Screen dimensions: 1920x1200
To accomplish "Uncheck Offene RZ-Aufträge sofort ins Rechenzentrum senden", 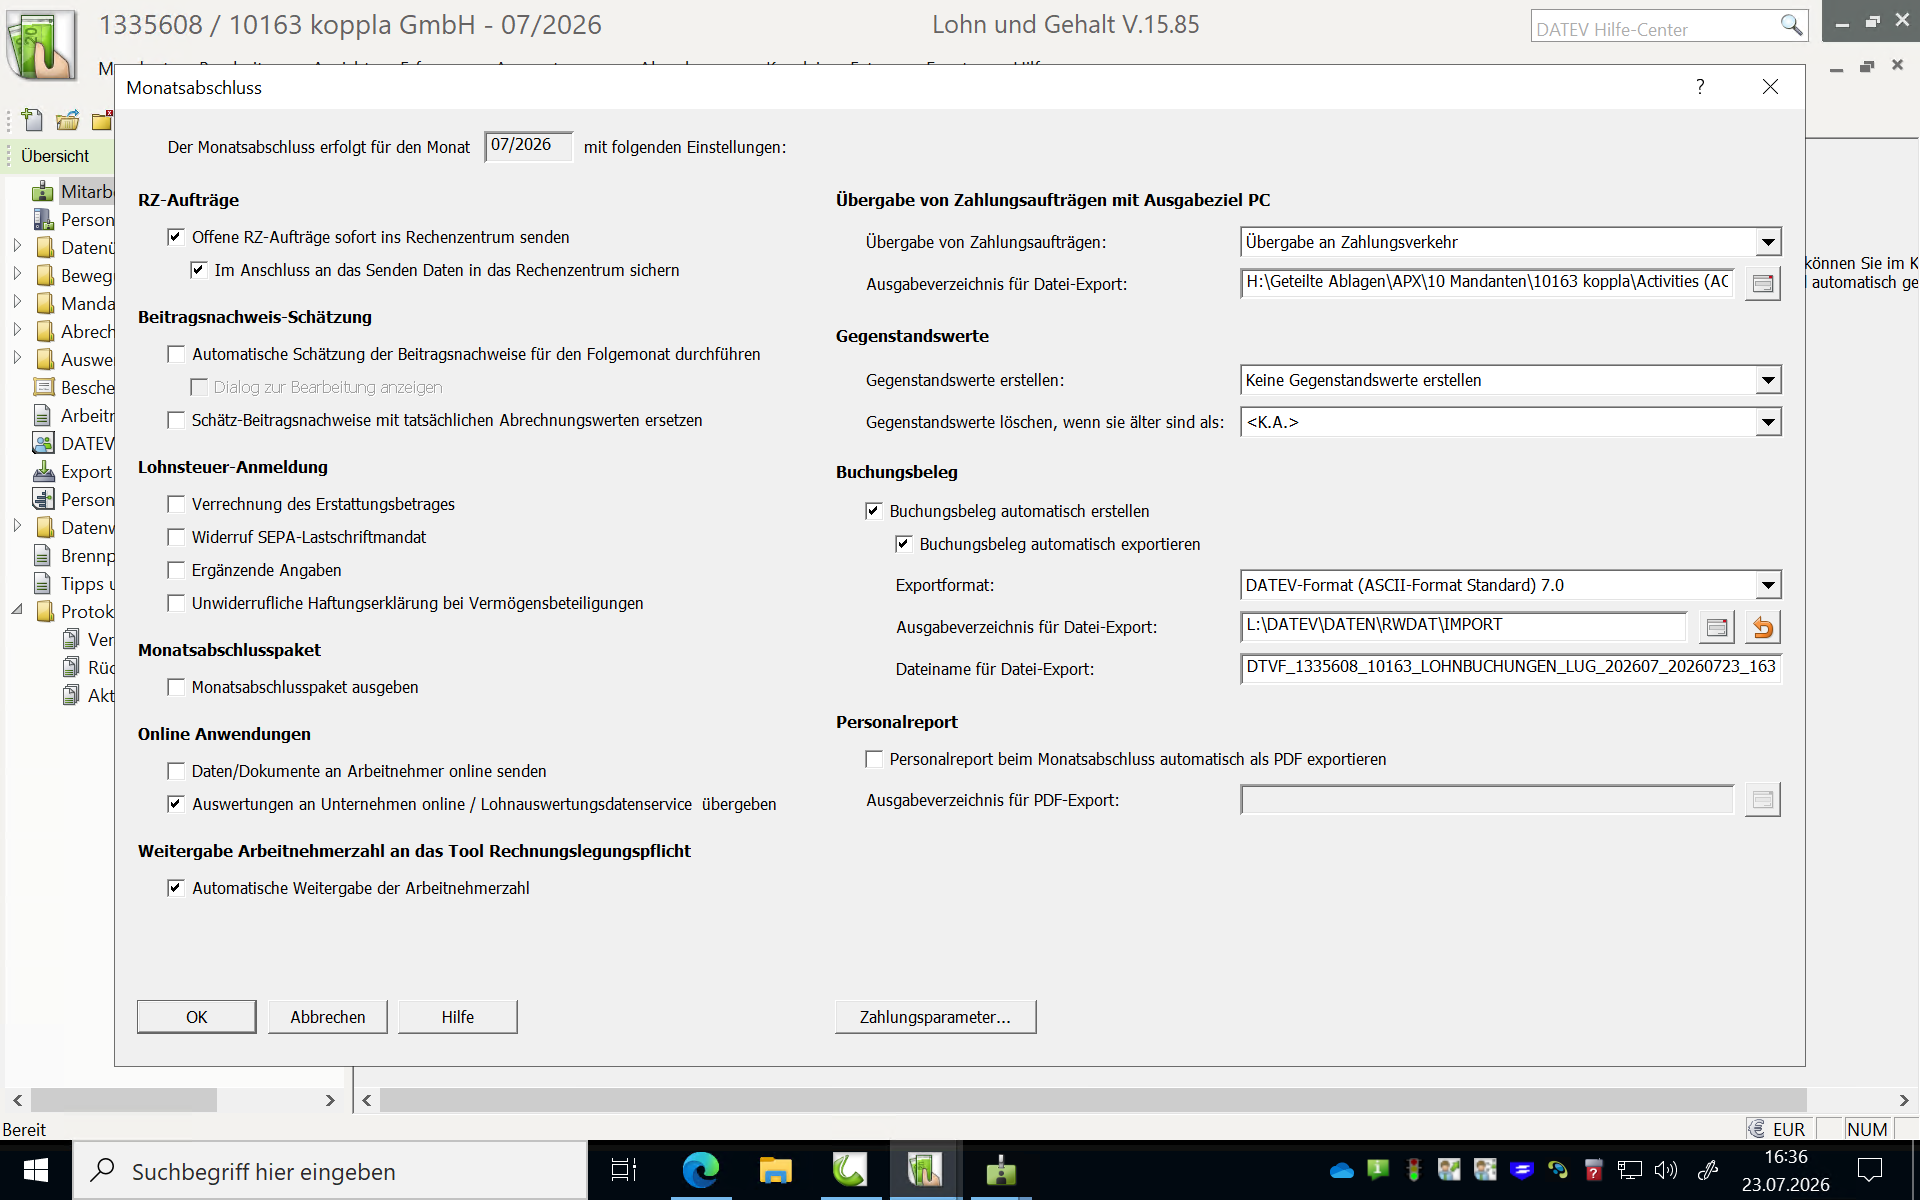I will [x=176, y=237].
